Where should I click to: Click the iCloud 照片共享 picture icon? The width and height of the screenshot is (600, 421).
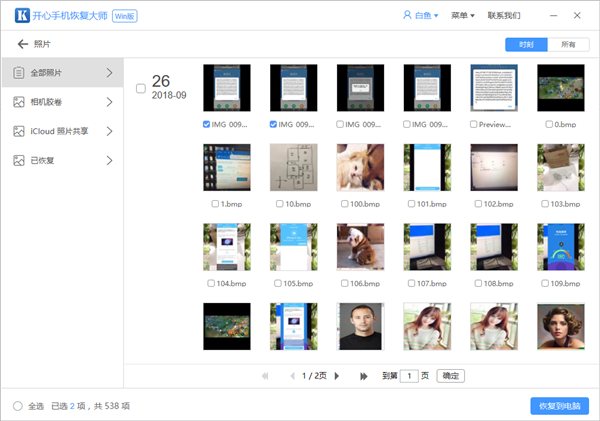pyautogui.click(x=19, y=131)
